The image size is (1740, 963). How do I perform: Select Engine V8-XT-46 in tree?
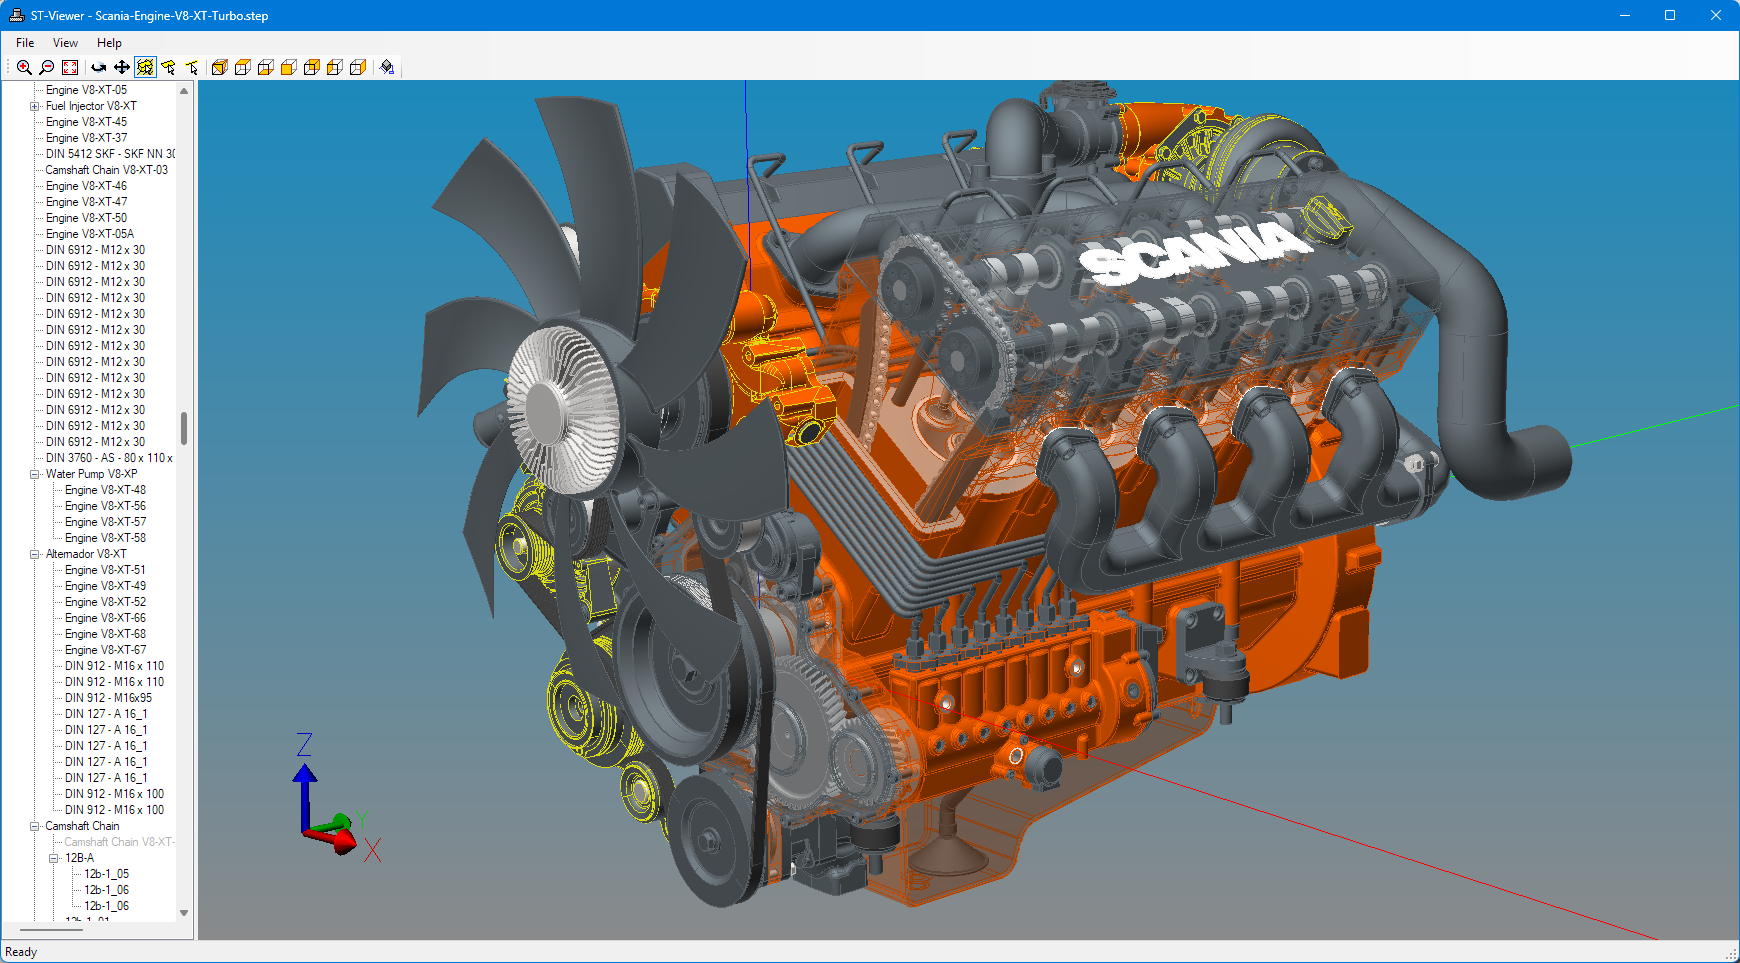tap(86, 186)
